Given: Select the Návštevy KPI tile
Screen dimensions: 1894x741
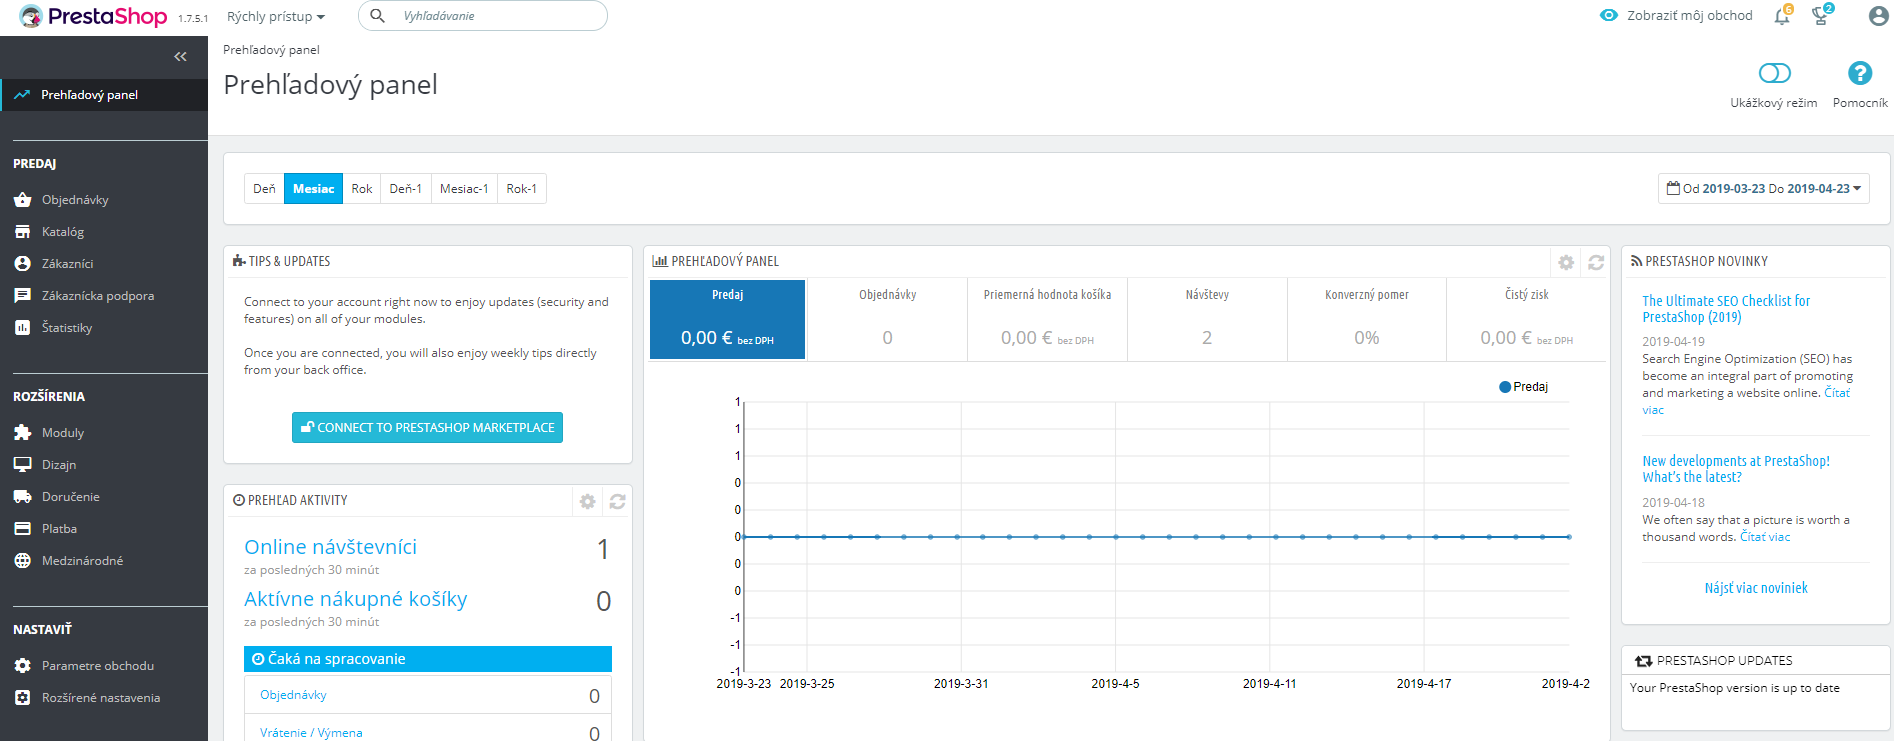Looking at the screenshot, I should coord(1207,319).
